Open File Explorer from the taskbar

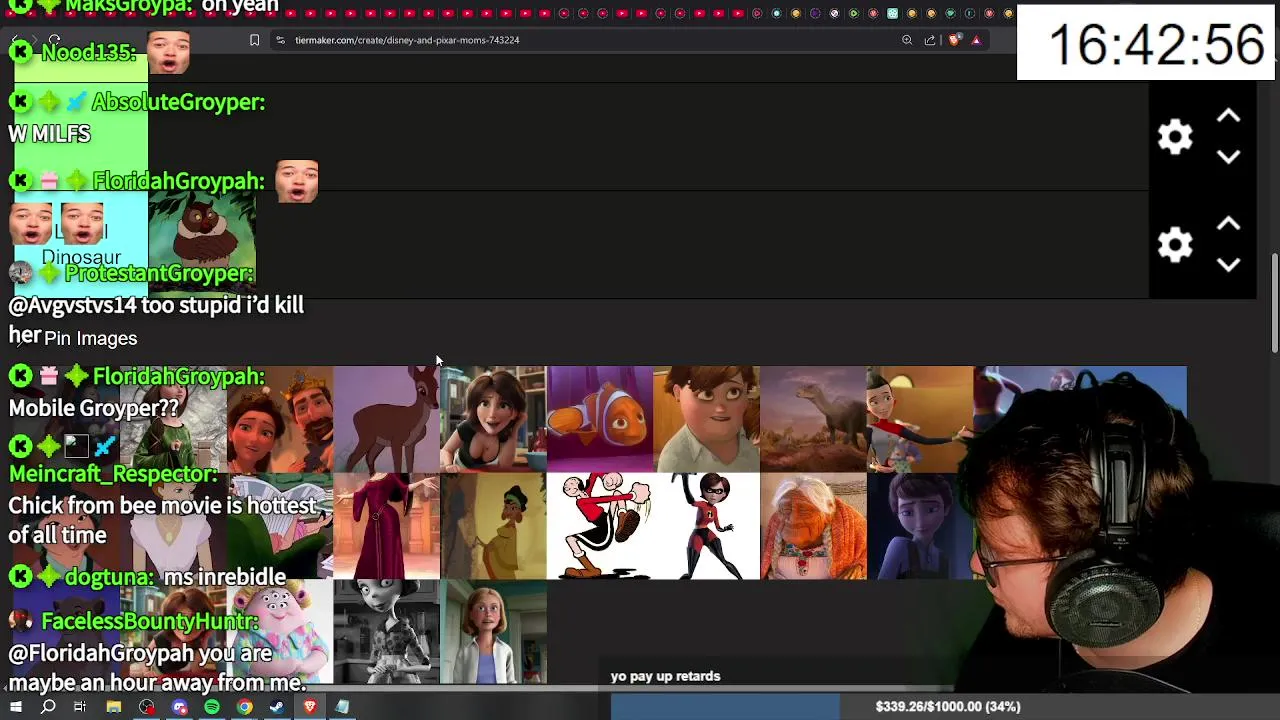[114, 707]
